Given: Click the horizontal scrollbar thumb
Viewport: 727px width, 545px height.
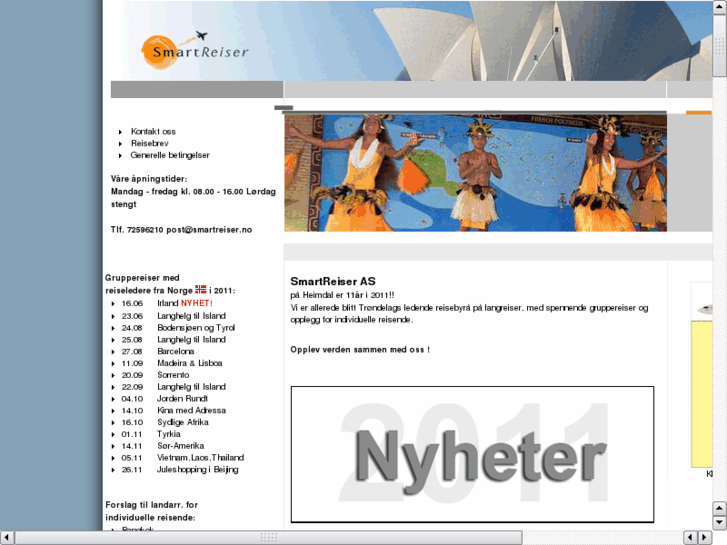Looking at the screenshot, I should click(268, 538).
